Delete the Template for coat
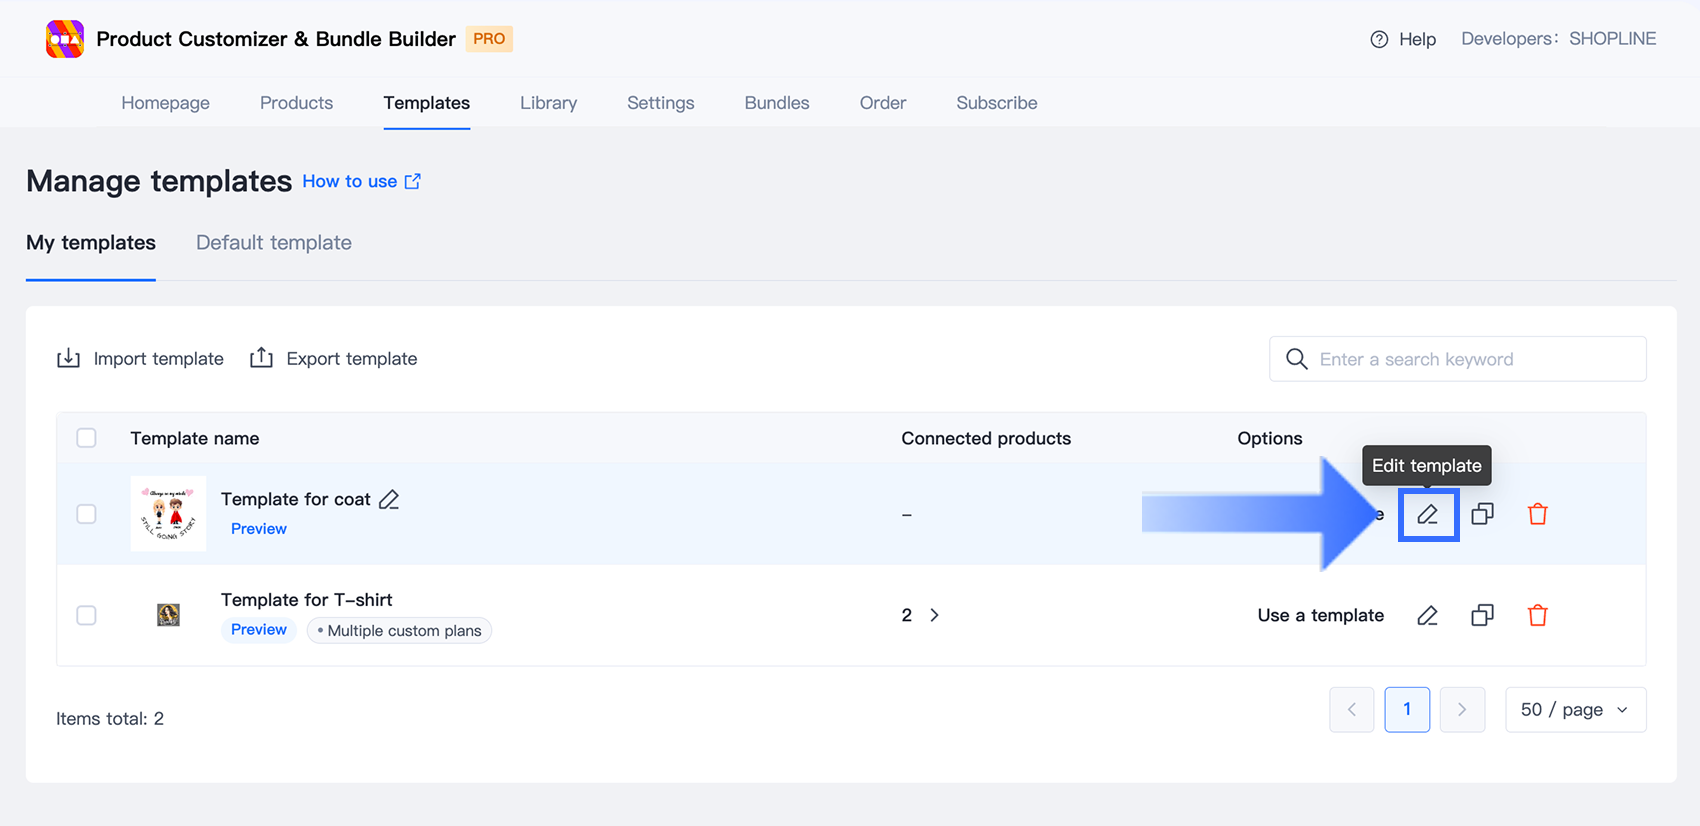 coord(1538,514)
